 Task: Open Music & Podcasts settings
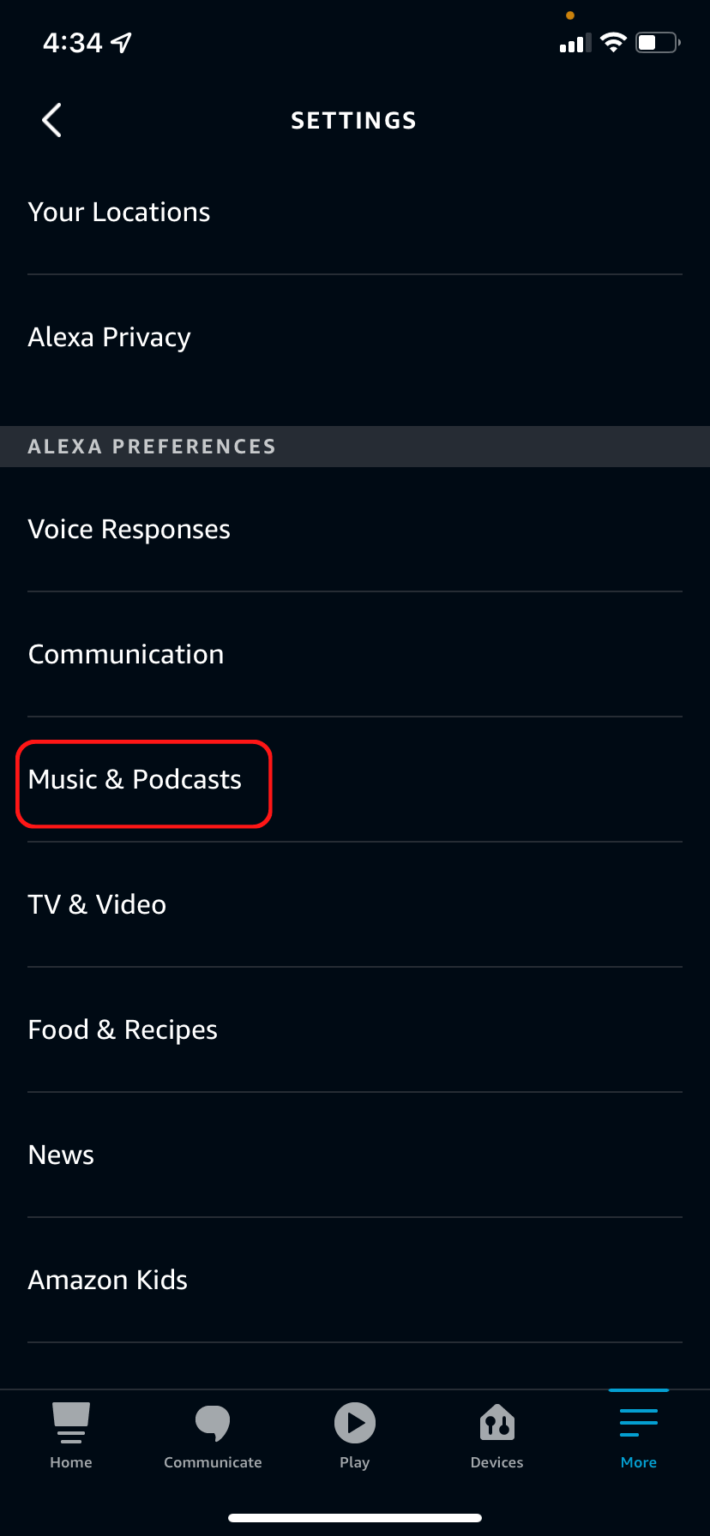pyautogui.click(x=136, y=779)
